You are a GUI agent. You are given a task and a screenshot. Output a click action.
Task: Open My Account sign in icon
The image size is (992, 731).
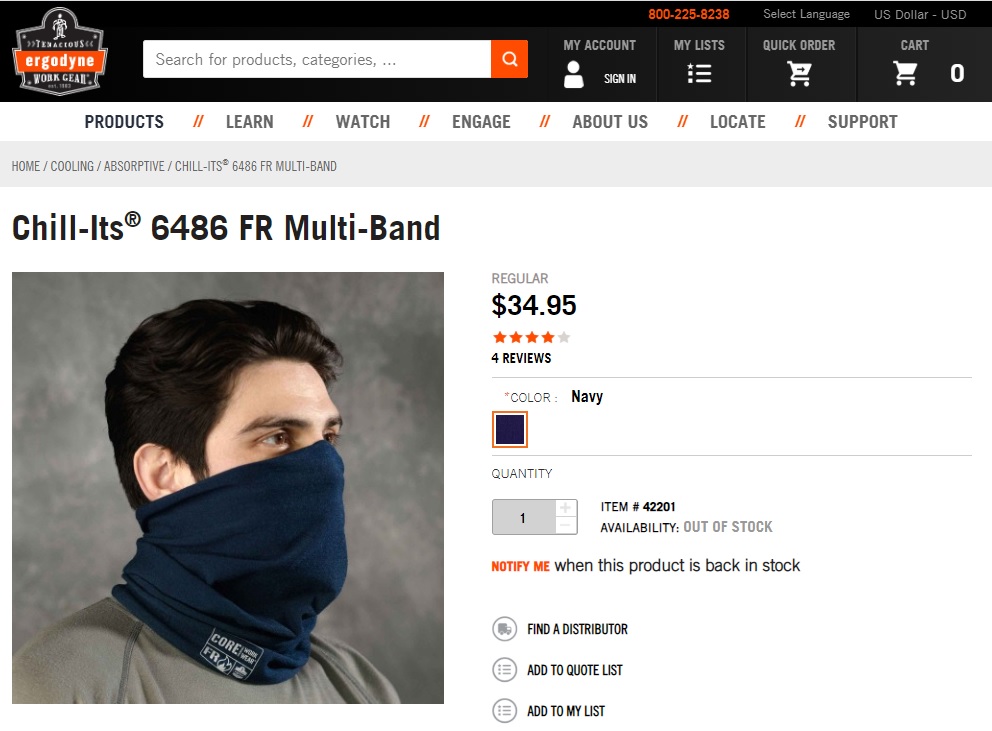[x=574, y=75]
